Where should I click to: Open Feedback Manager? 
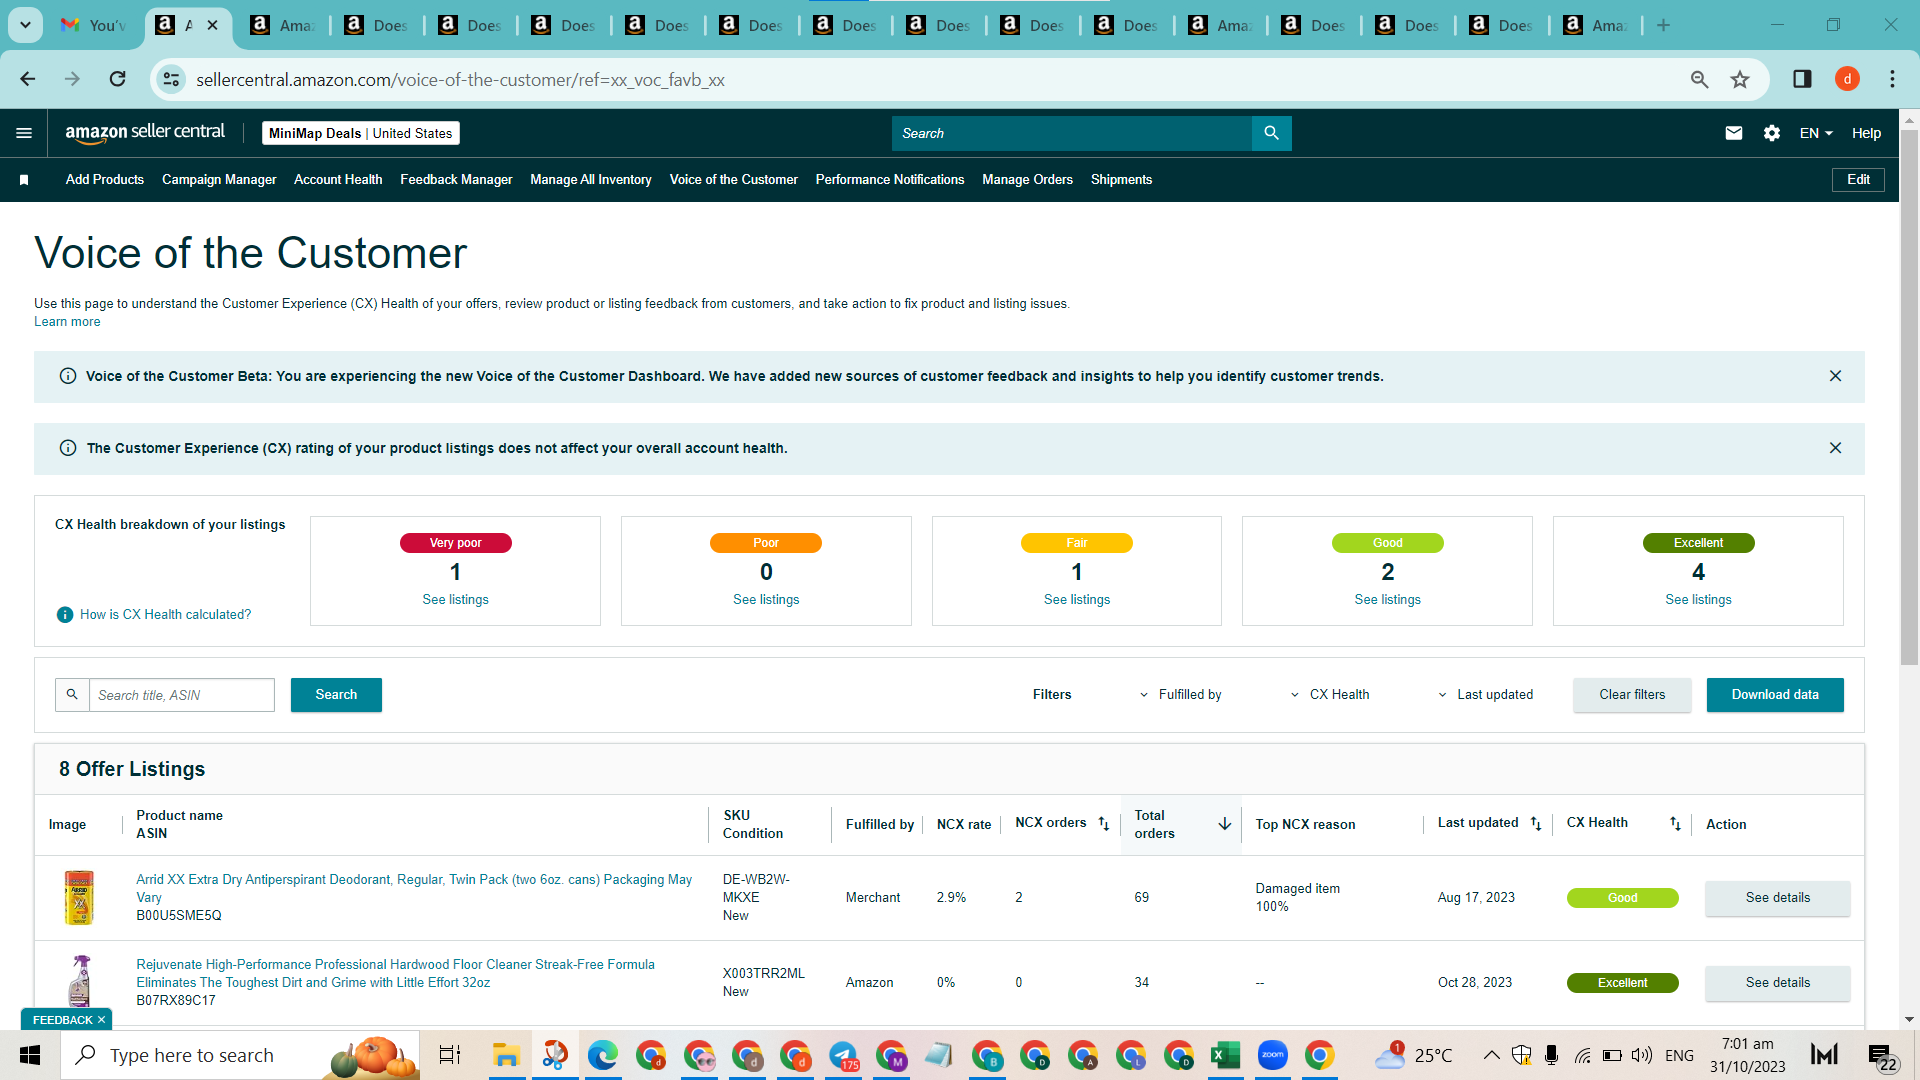pyautogui.click(x=456, y=180)
